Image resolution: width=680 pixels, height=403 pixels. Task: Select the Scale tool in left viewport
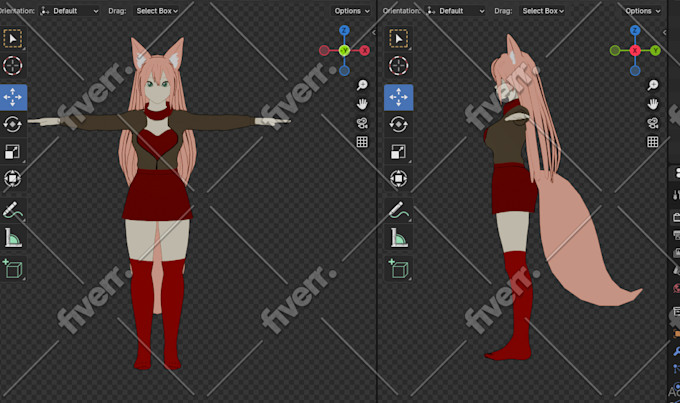click(x=13, y=152)
